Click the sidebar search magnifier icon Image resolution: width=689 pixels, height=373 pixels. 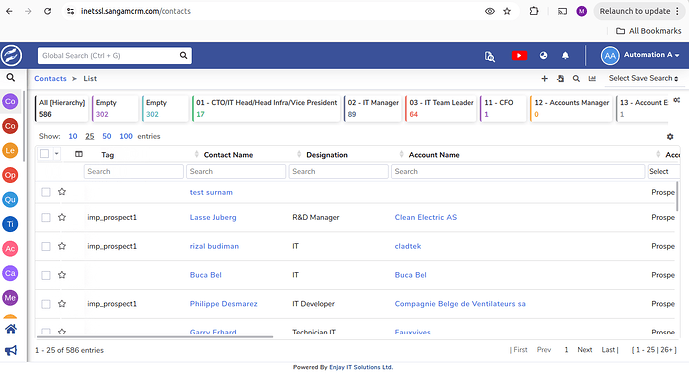click(11, 78)
